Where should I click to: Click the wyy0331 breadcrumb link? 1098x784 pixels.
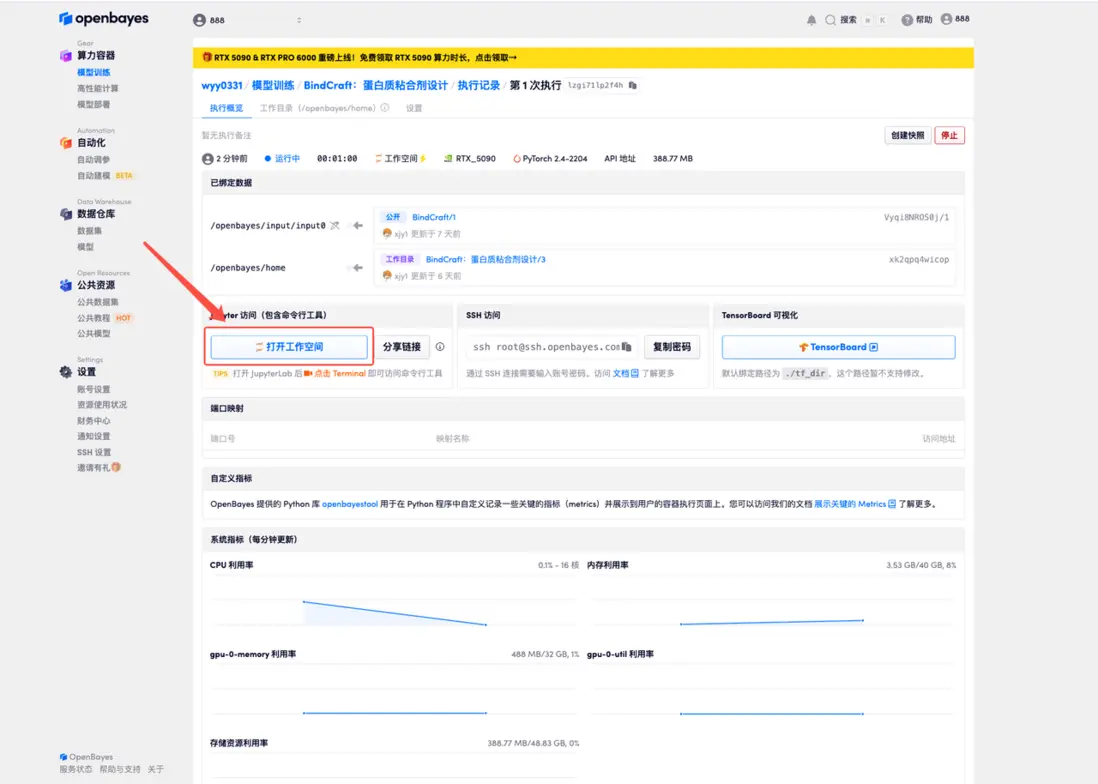click(x=222, y=85)
